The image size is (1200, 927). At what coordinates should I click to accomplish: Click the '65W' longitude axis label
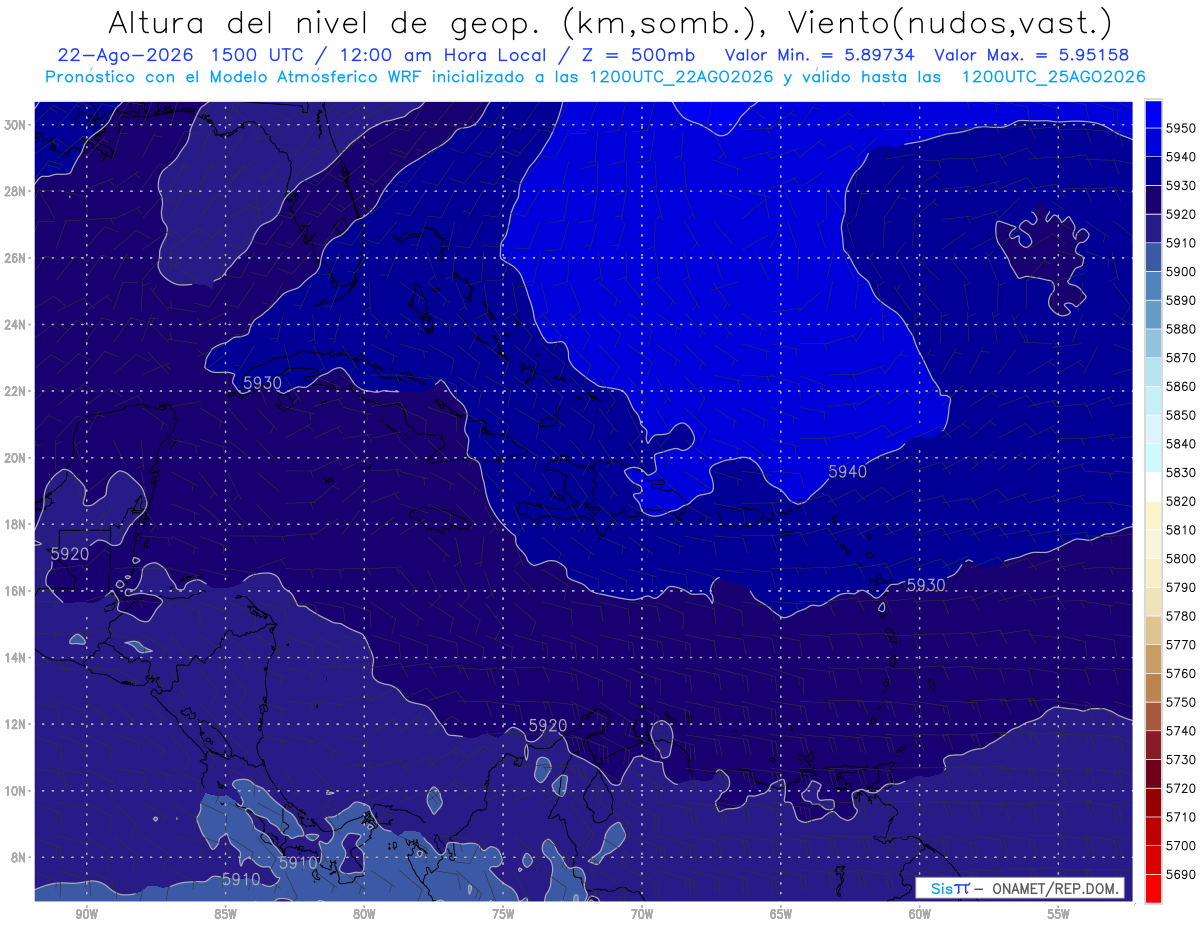[781, 914]
